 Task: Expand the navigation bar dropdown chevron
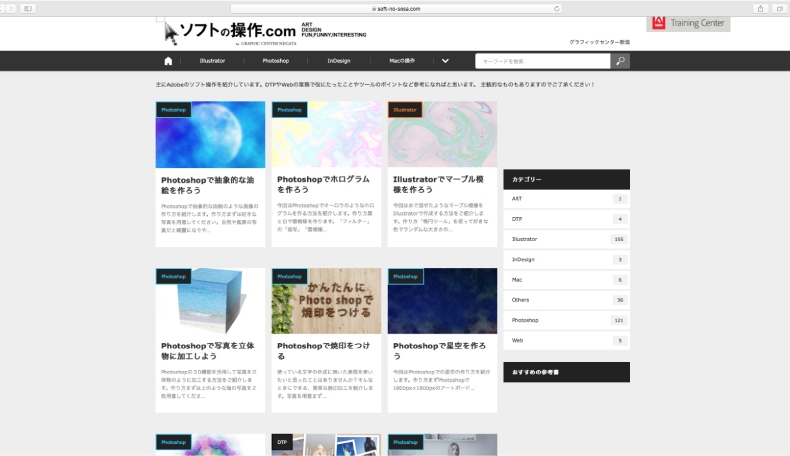tap(445, 61)
